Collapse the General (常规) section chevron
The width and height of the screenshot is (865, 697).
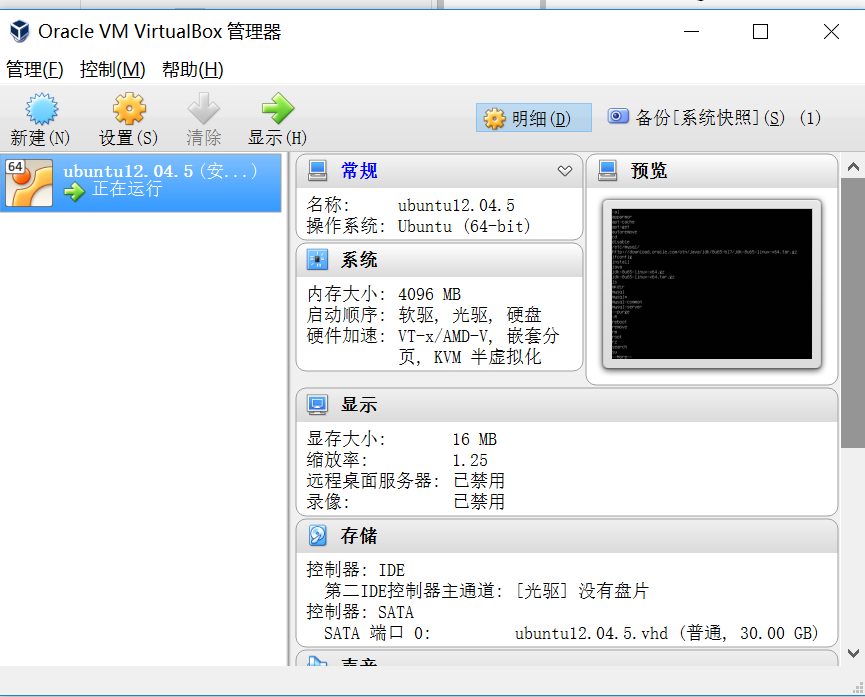pyautogui.click(x=564, y=171)
